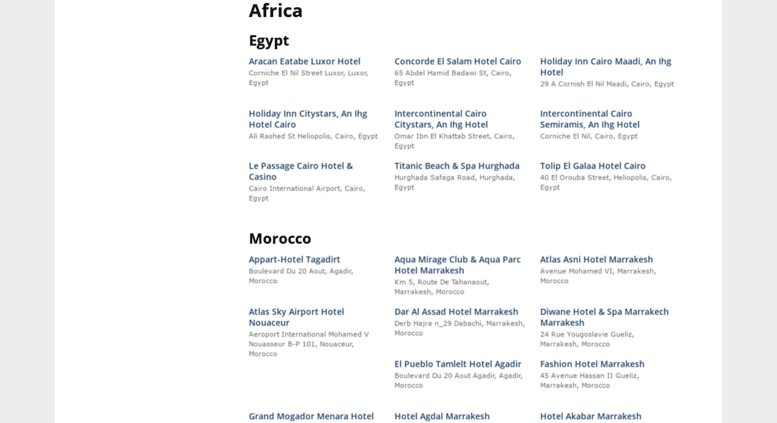Open Holiday Inn Citystars, An Ihg Hotel Cairo
This screenshot has width=777, height=423.
(x=308, y=119)
